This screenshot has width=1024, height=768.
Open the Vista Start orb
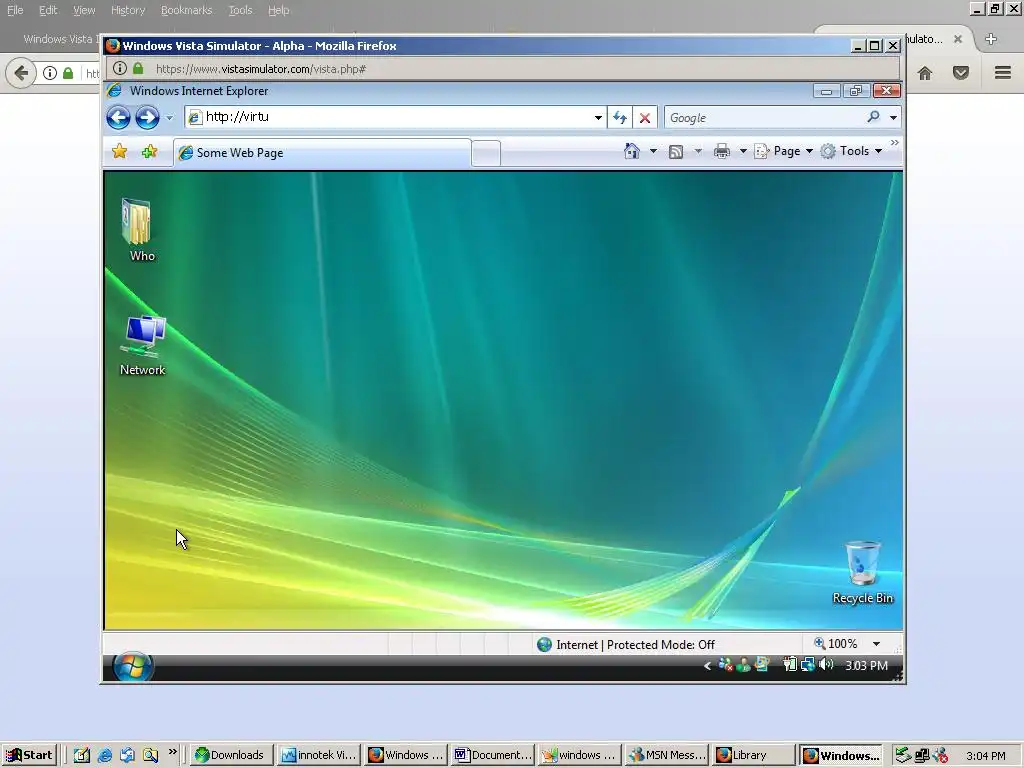coord(133,666)
